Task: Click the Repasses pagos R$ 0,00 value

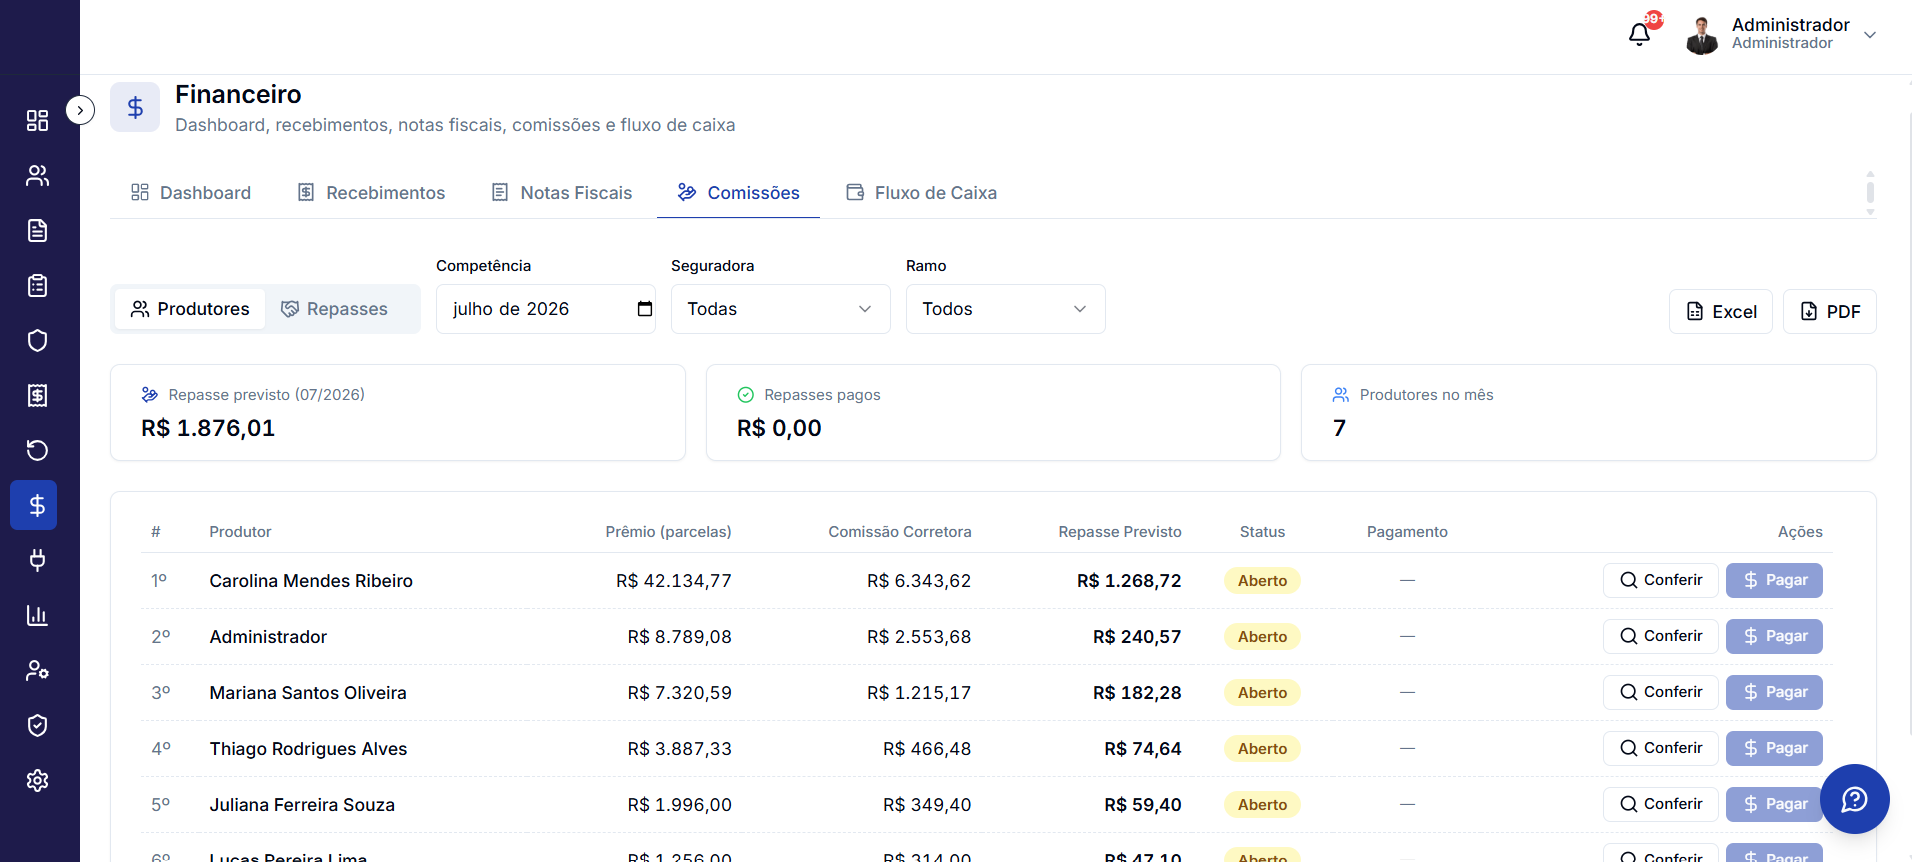Action: click(x=779, y=428)
